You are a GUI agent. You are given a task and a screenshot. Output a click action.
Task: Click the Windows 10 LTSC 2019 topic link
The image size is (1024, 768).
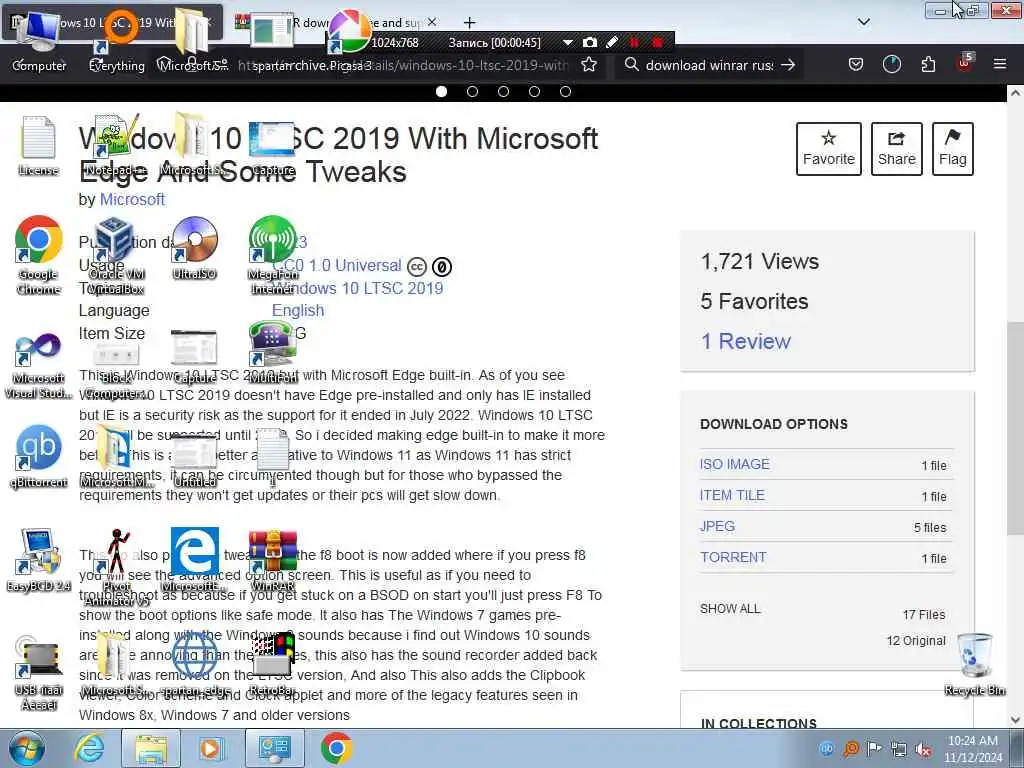[x=358, y=288]
